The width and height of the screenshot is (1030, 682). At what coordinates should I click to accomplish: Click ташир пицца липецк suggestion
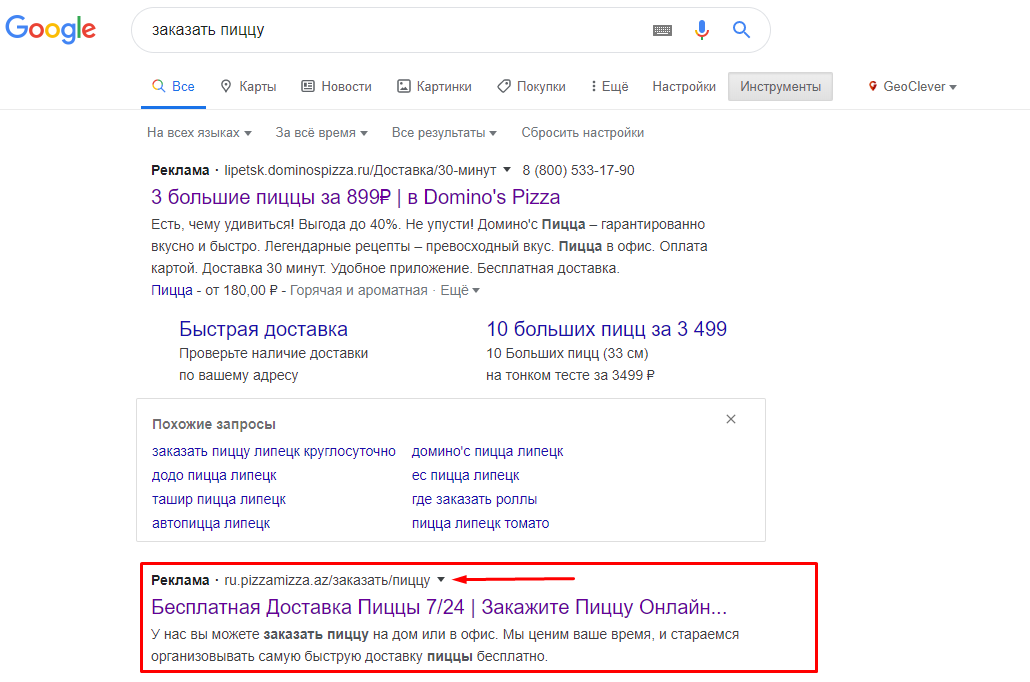[219, 499]
